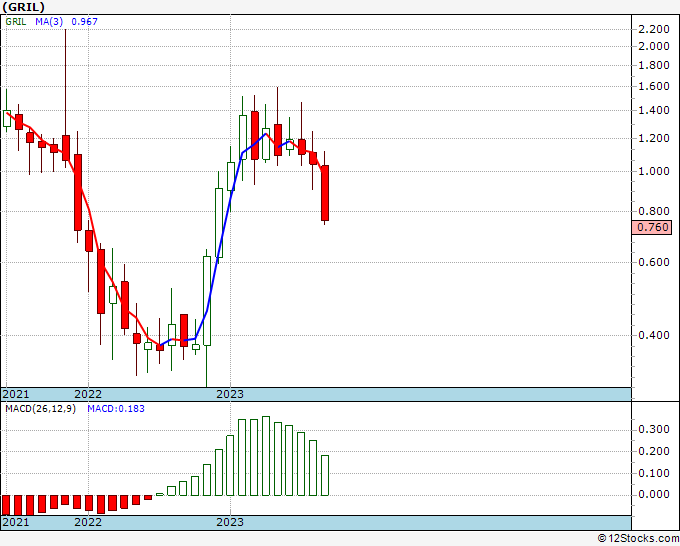
Task: Click the 0.300 MACD axis label
Action: coord(654,430)
